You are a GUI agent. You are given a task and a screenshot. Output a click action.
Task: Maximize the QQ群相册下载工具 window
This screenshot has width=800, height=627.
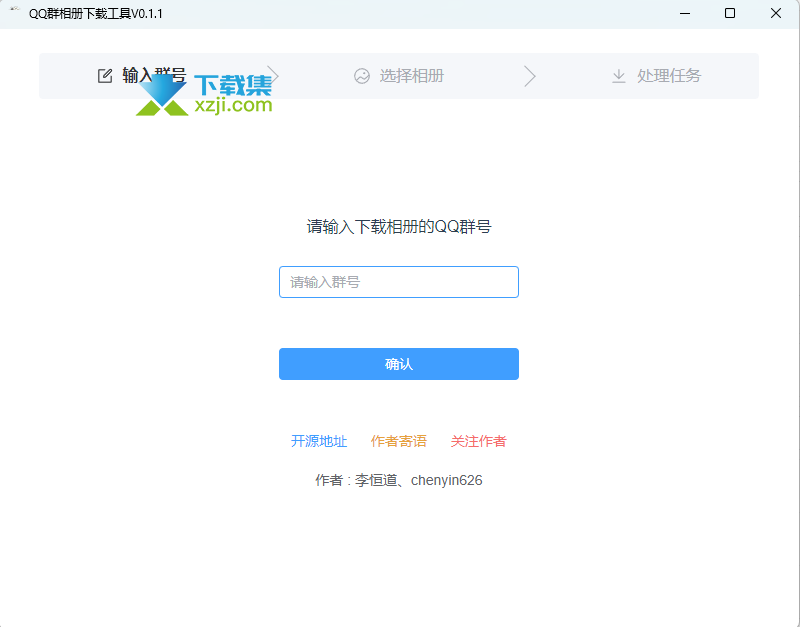[730, 14]
